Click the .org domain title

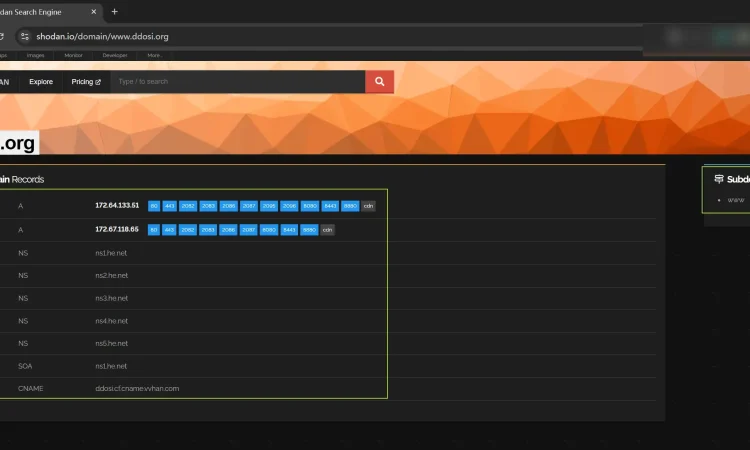(x=18, y=143)
